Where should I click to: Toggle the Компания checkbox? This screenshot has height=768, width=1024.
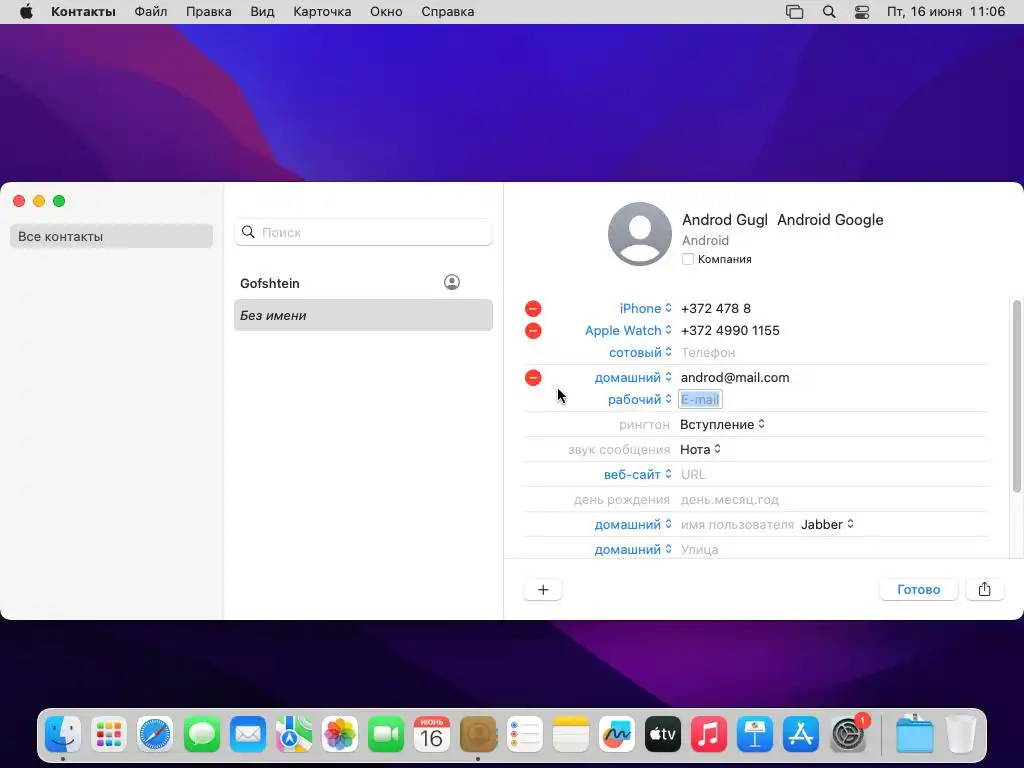click(688, 259)
